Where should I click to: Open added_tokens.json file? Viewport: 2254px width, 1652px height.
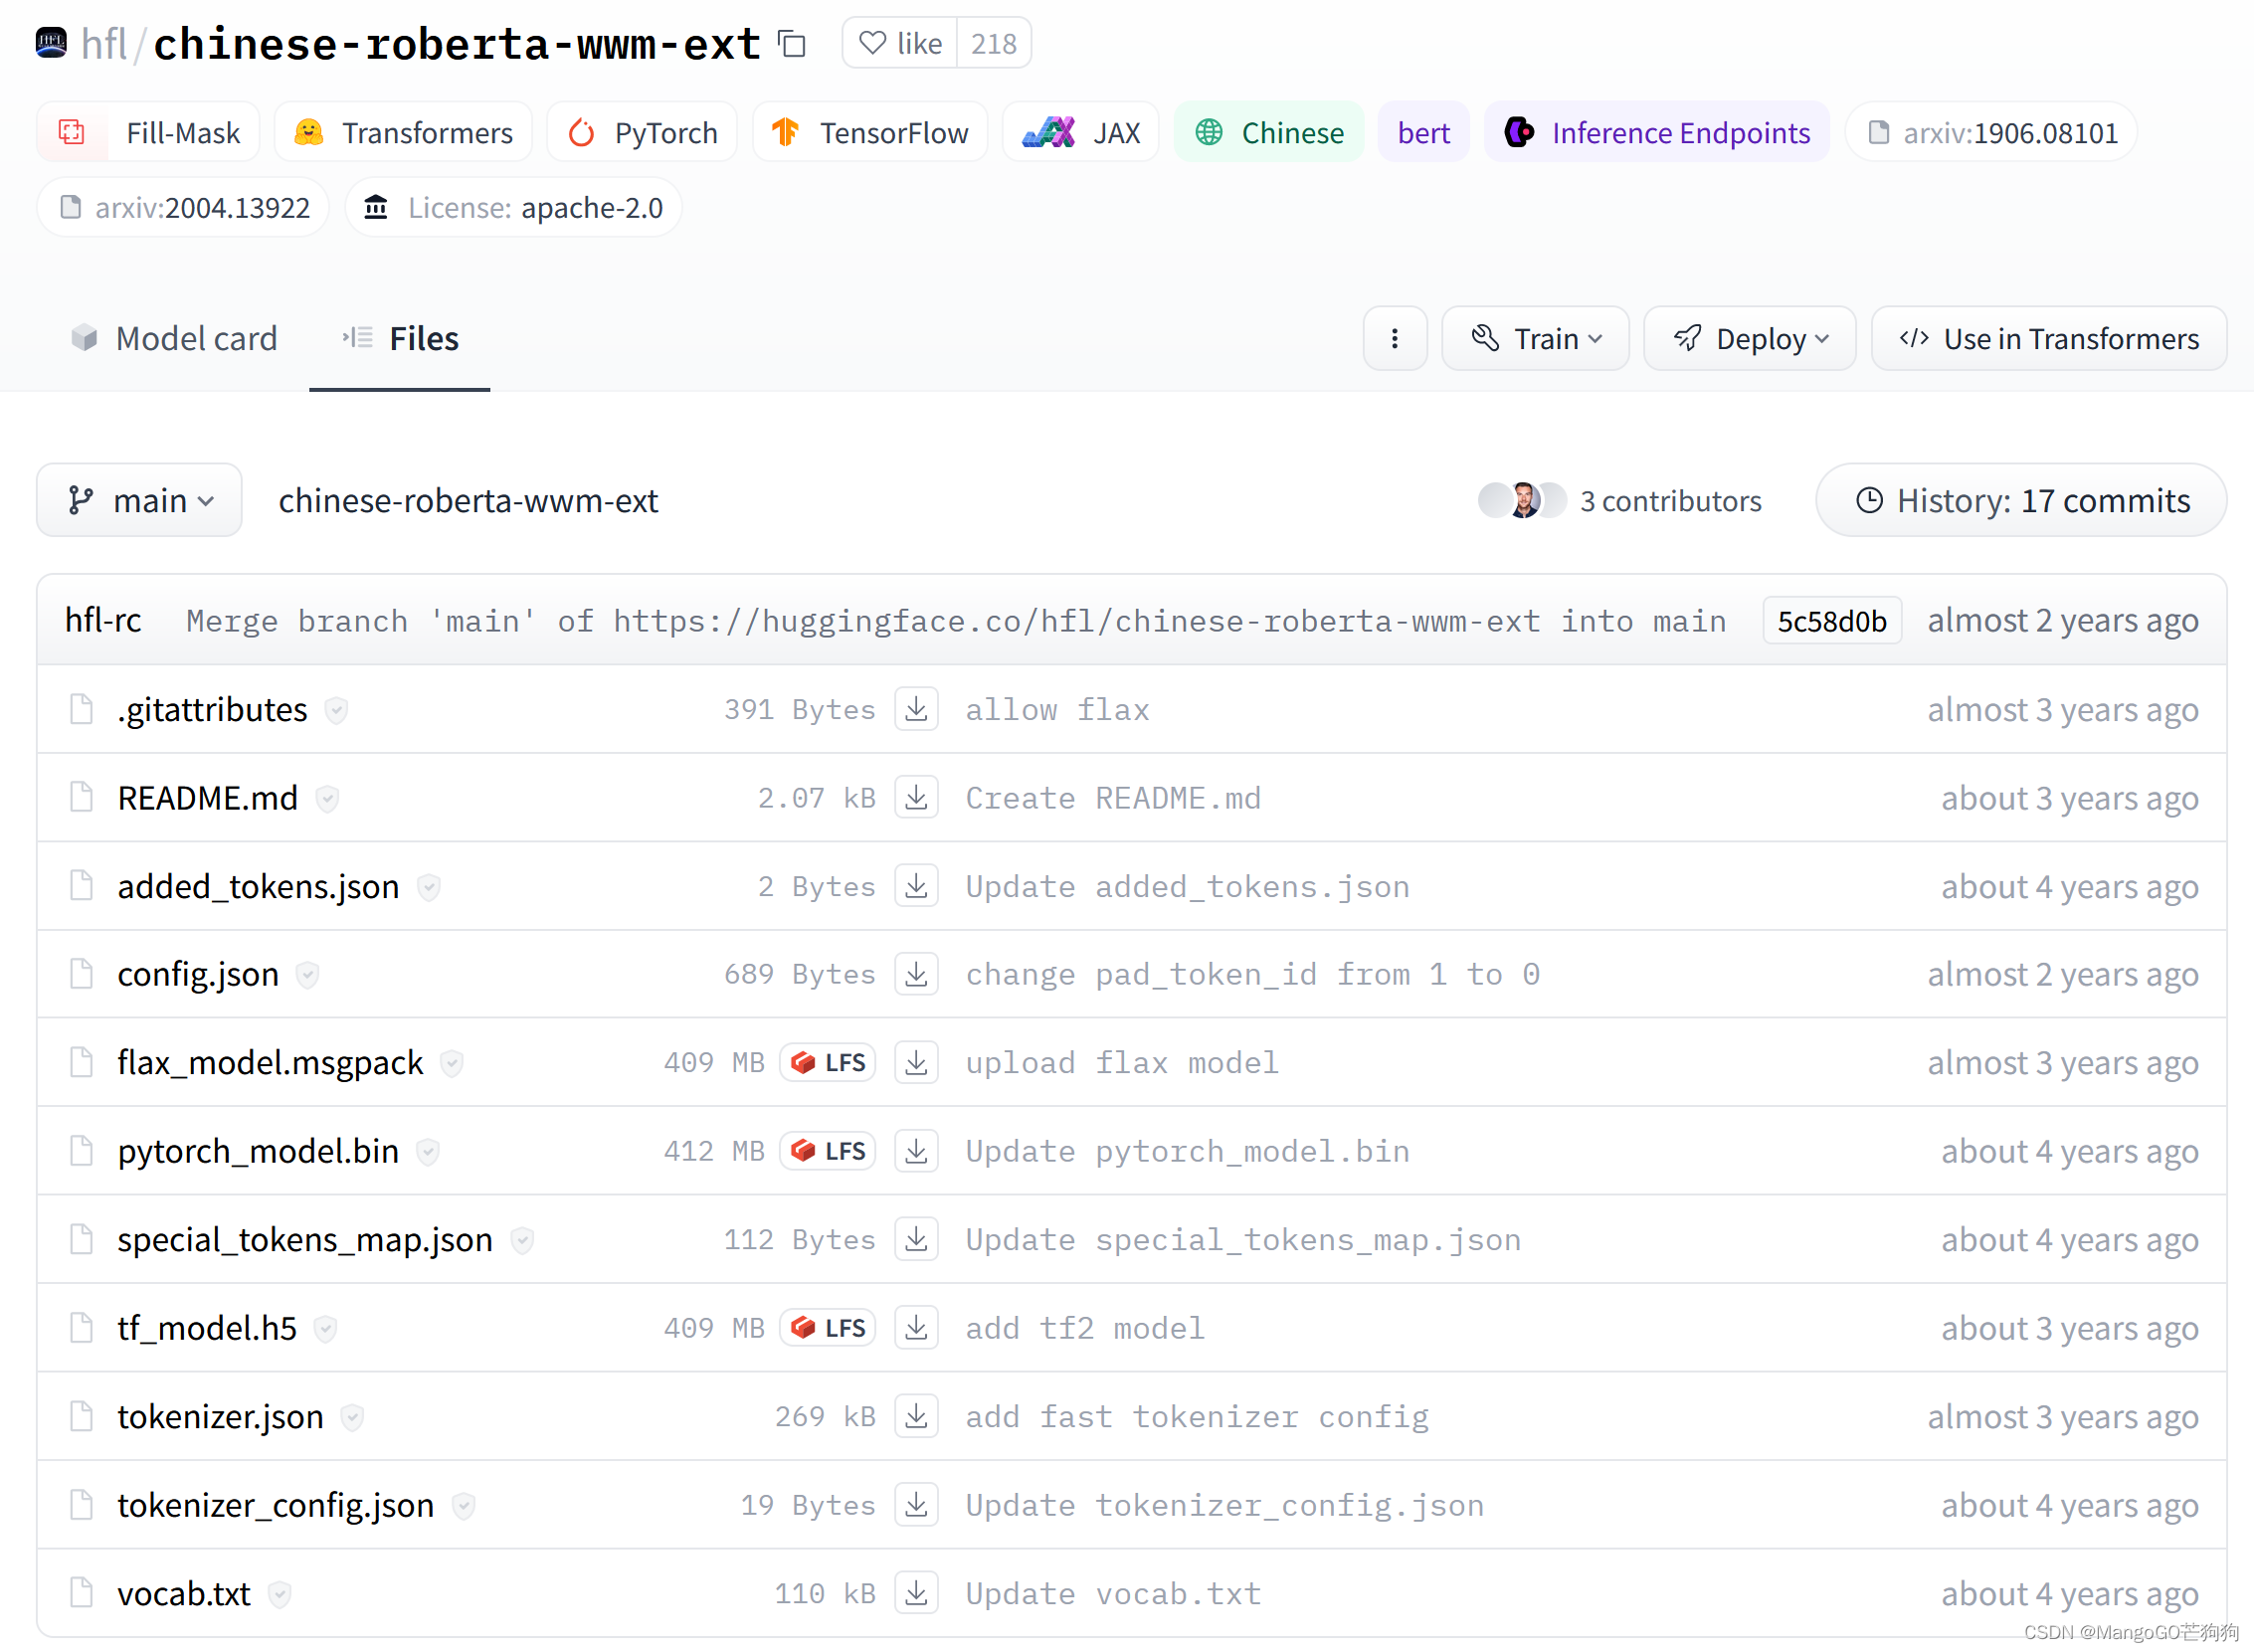point(258,886)
